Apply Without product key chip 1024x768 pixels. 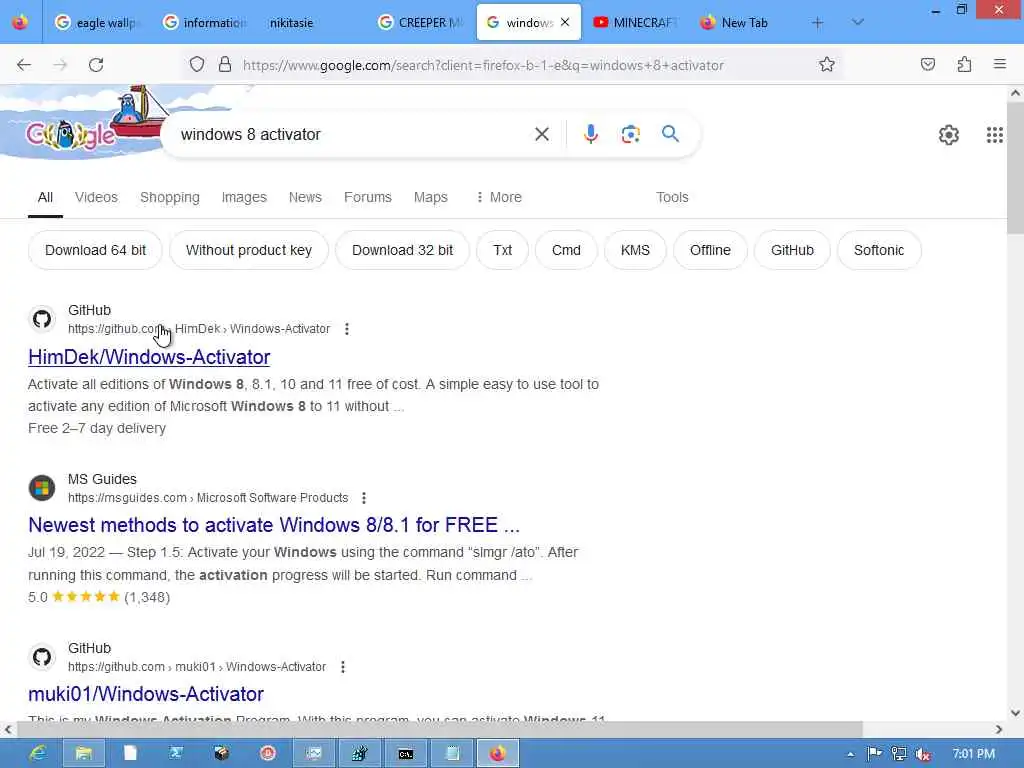(x=249, y=250)
